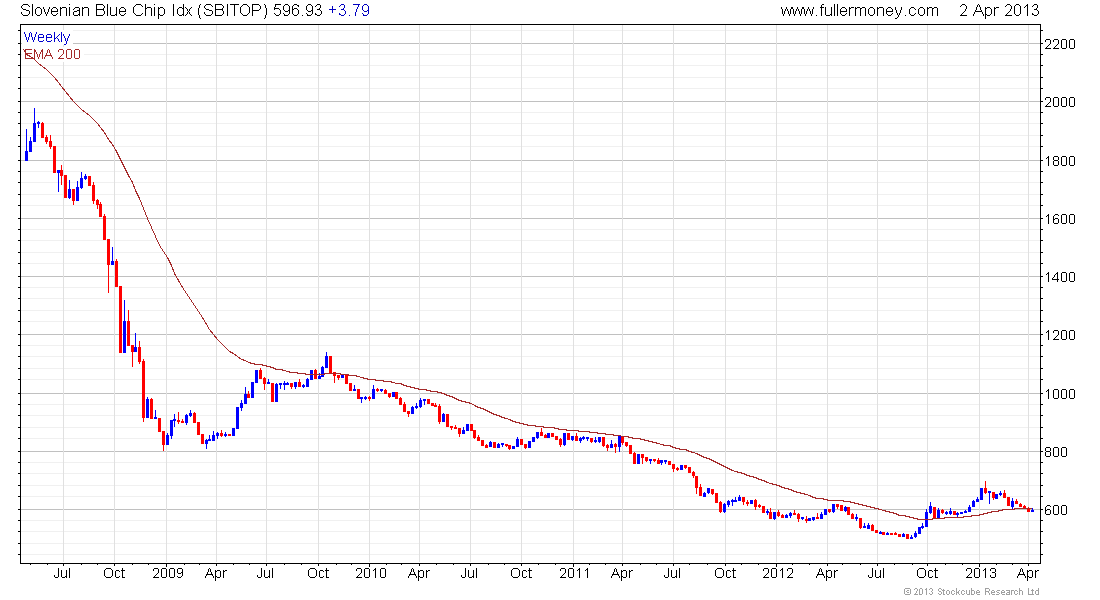Click the index value 596.93
The width and height of the screenshot is (1100, 600).
298,11
